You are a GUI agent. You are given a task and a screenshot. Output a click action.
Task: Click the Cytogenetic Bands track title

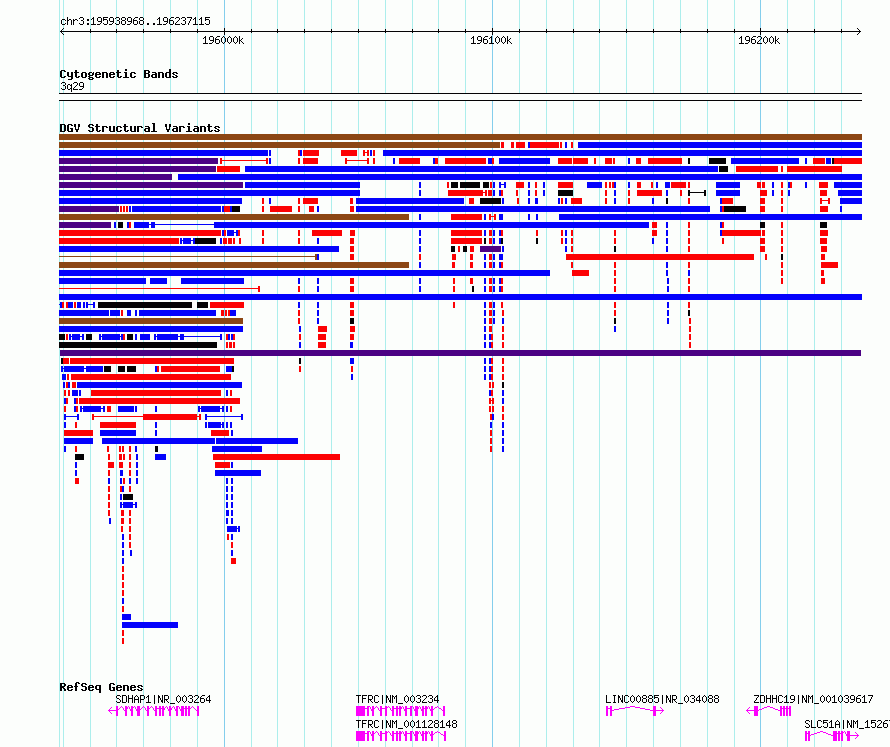(119, 74)
